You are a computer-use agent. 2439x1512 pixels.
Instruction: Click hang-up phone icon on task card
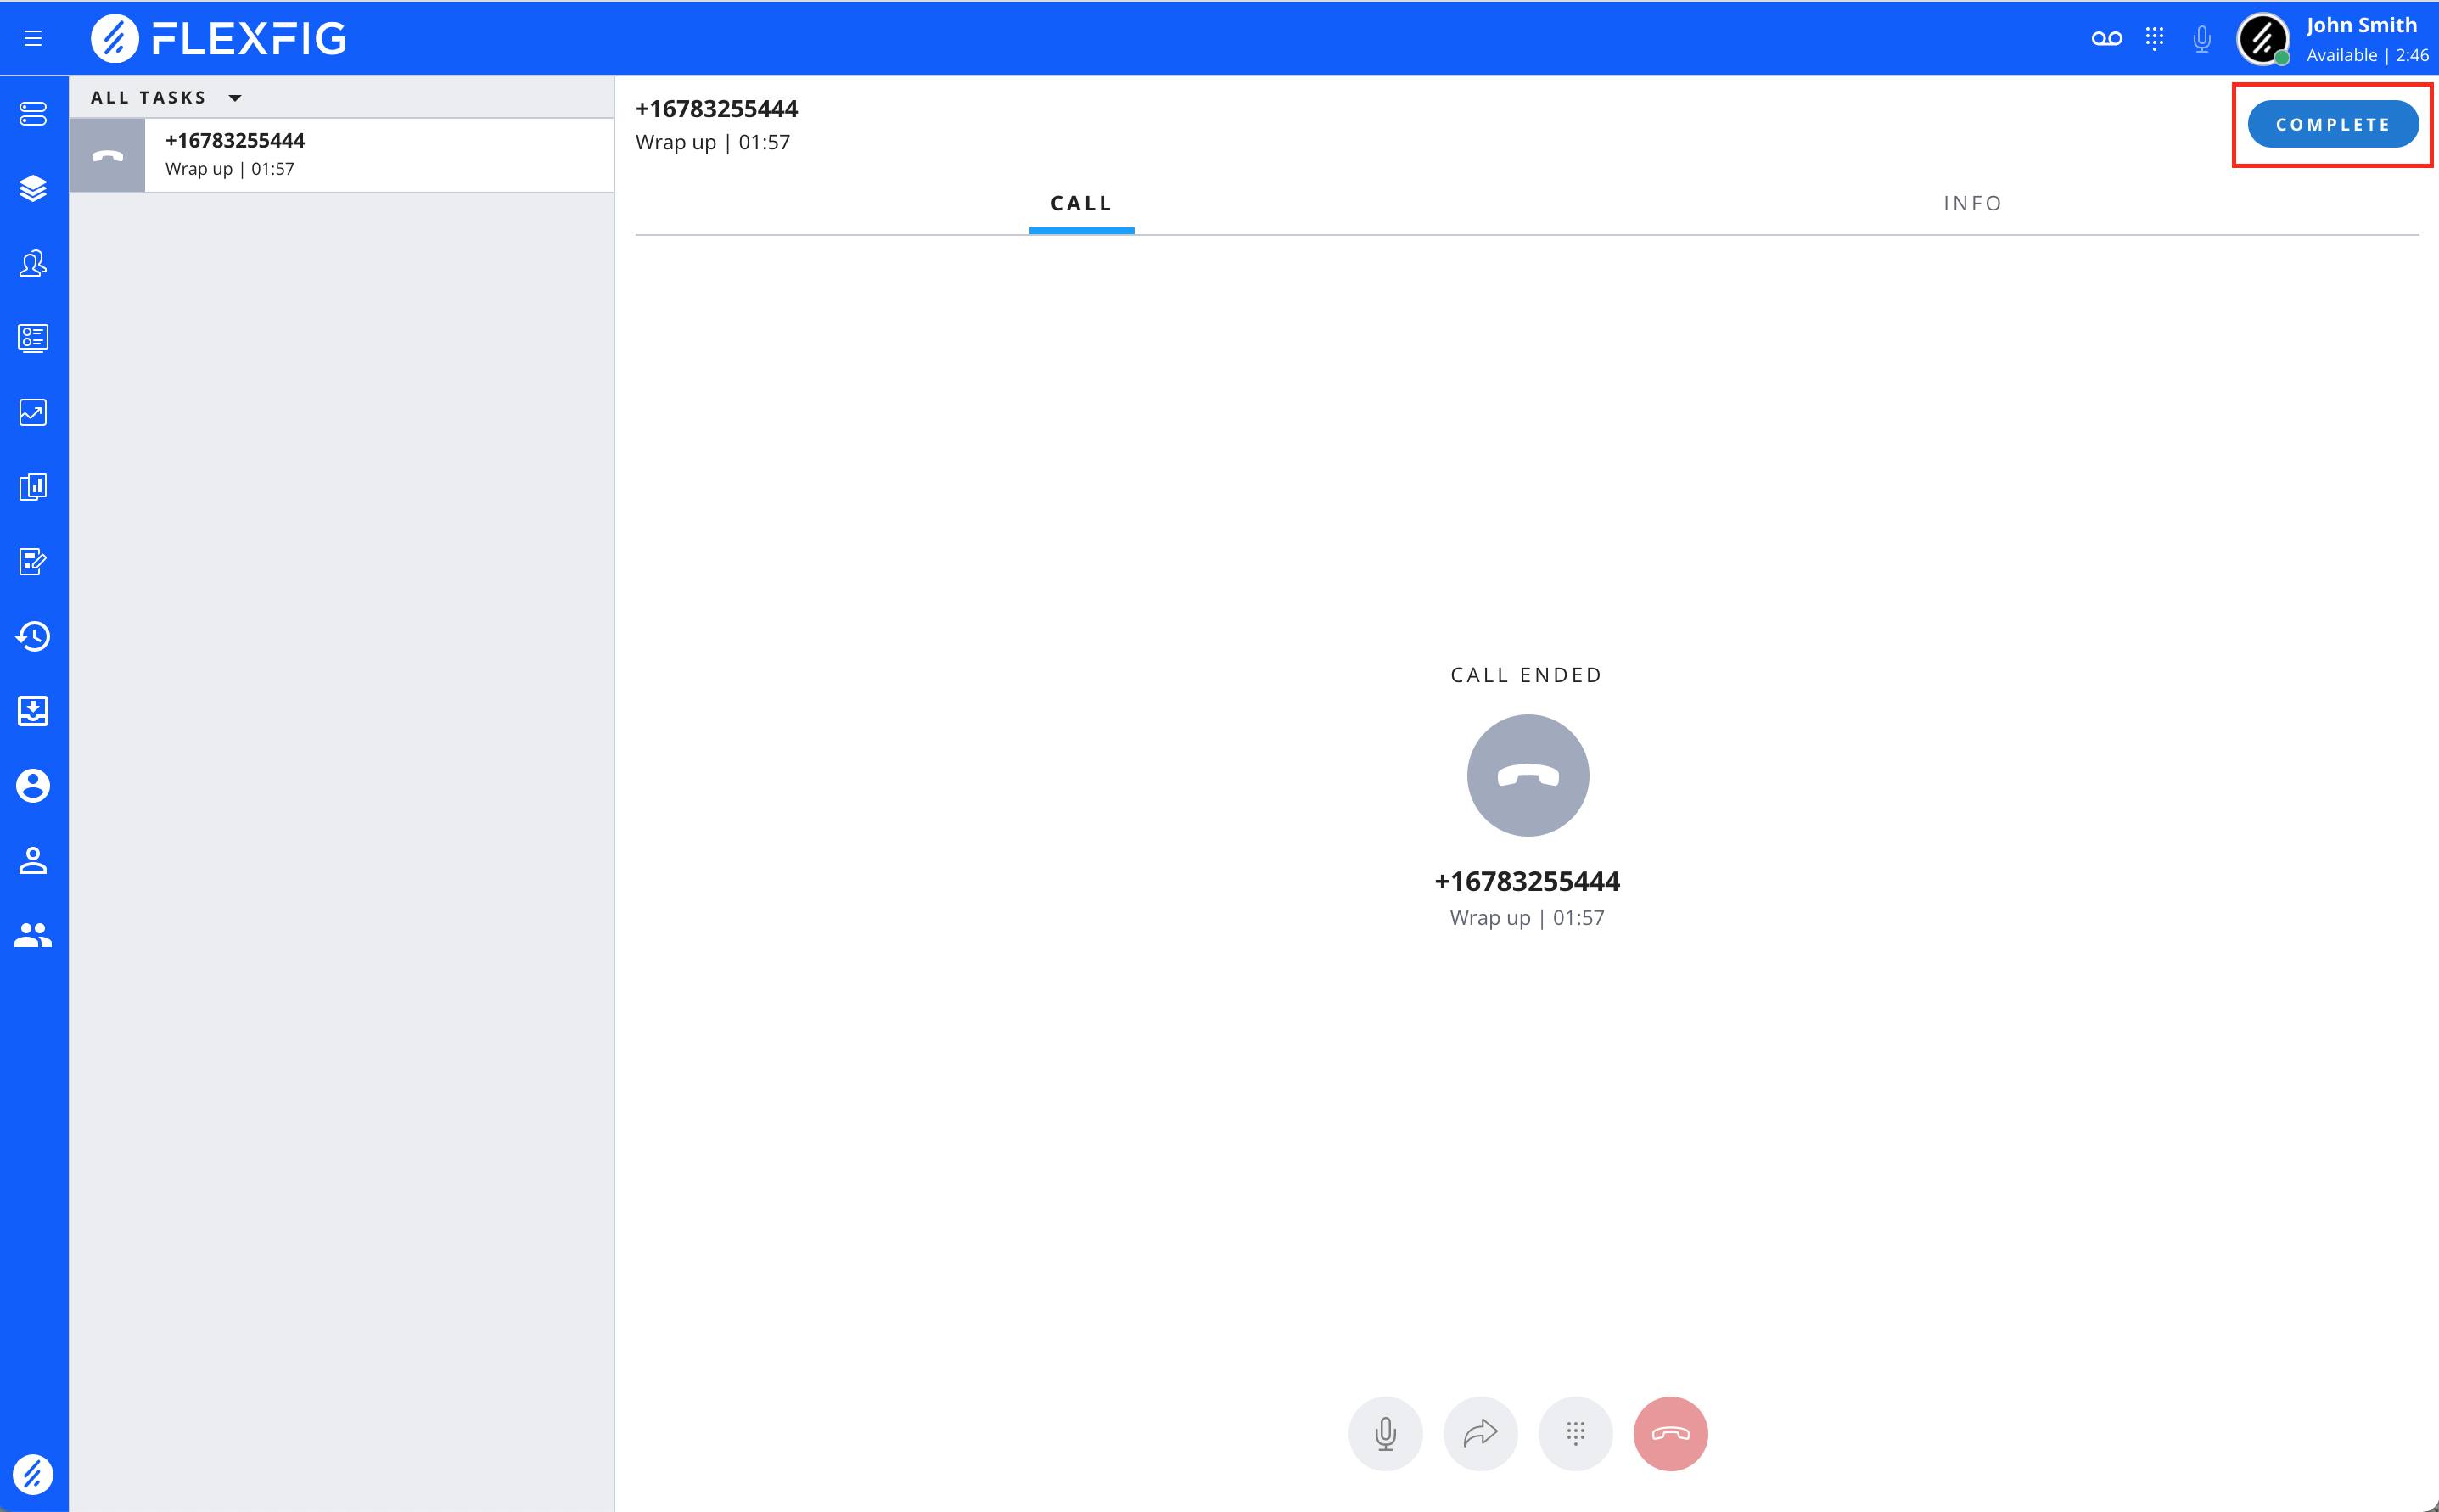tap(108, 155)
